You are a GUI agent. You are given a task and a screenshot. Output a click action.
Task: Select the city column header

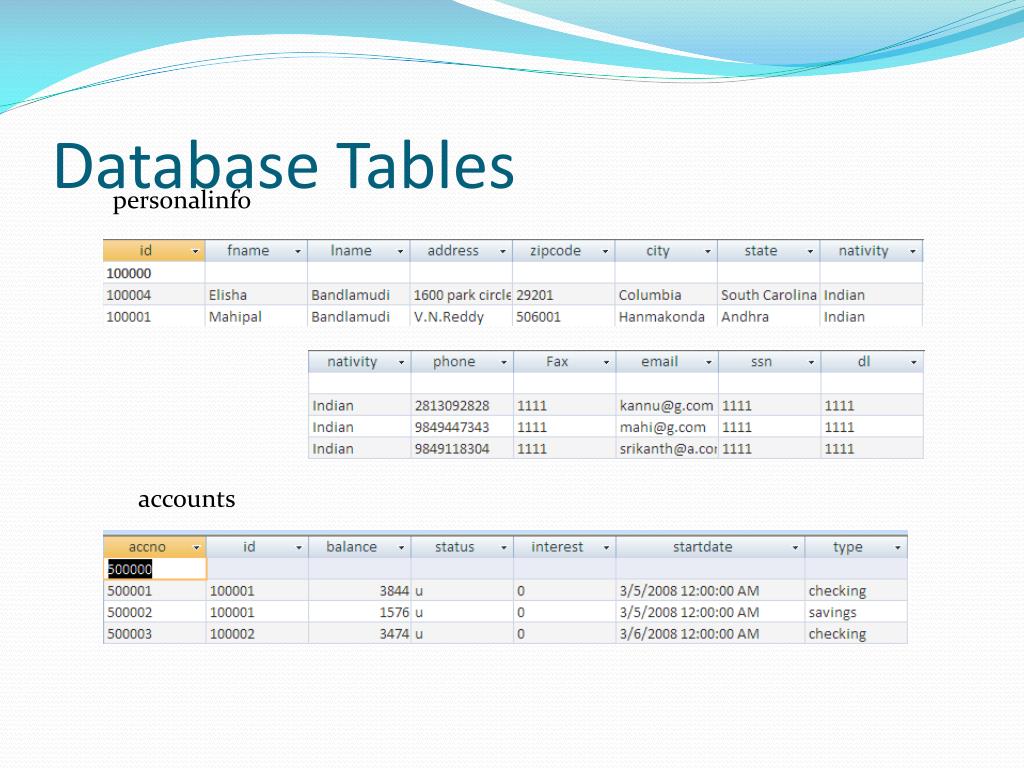tap(666, 251)
